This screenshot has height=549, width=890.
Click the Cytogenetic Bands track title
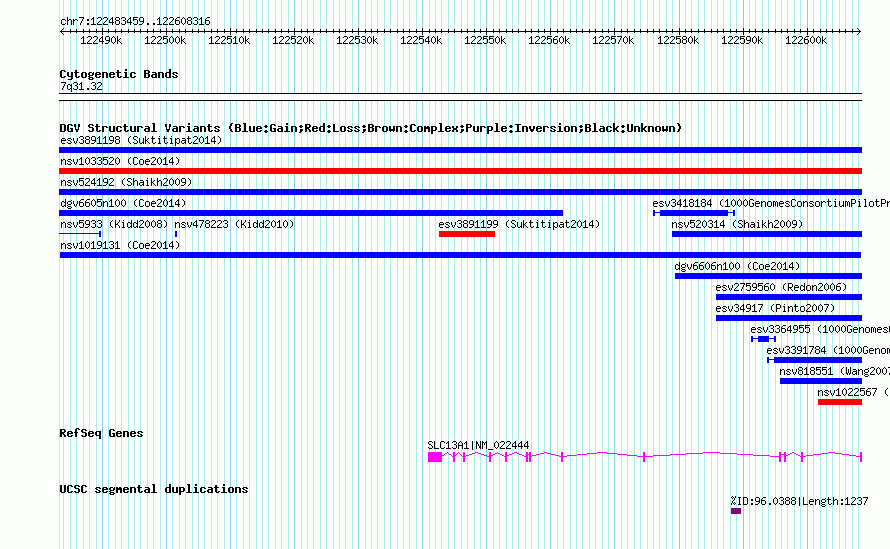tap(119, 74)
